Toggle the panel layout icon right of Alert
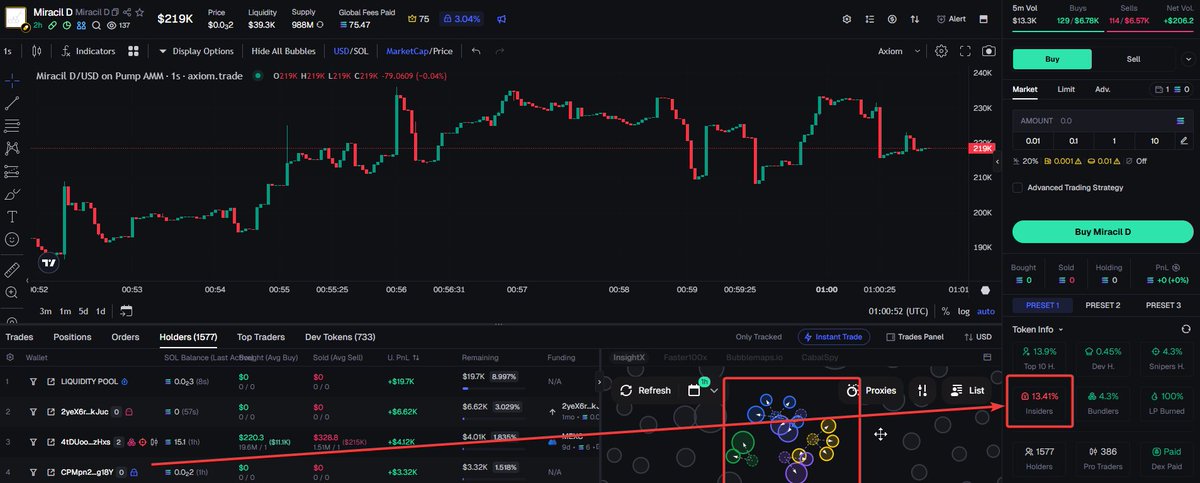 pyautogui.click(x=983, y=19)
